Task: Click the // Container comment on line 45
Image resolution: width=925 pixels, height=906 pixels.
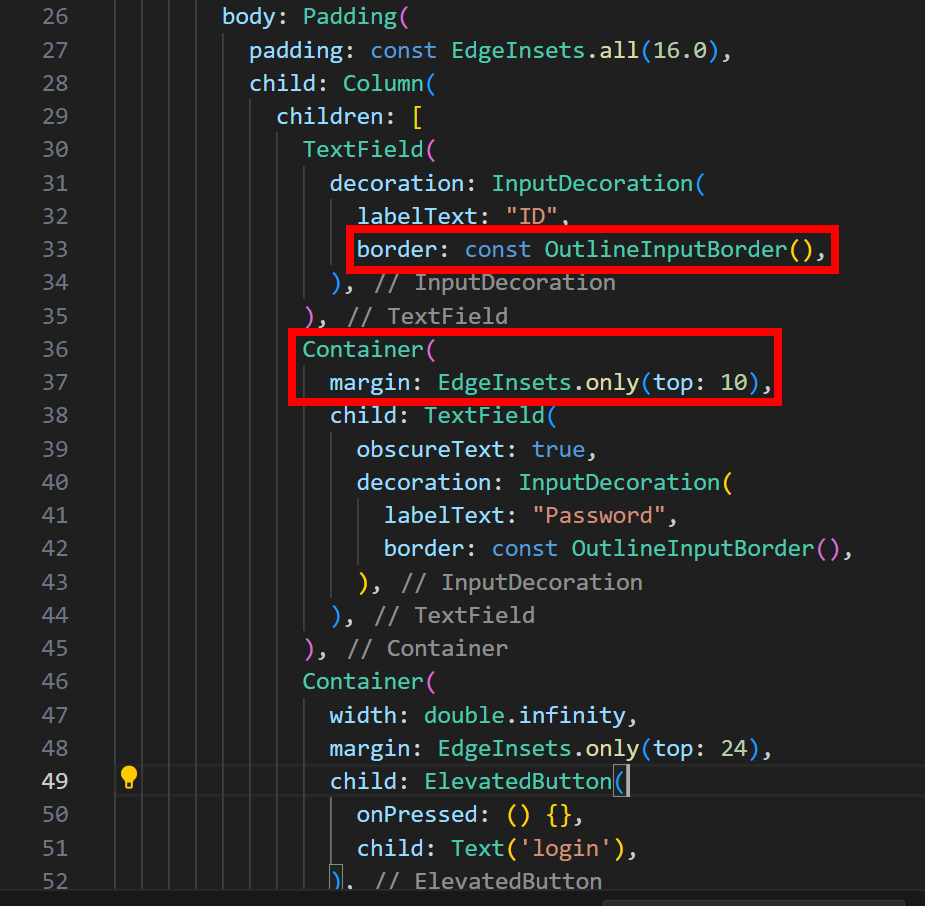Action: click(427, 648)
